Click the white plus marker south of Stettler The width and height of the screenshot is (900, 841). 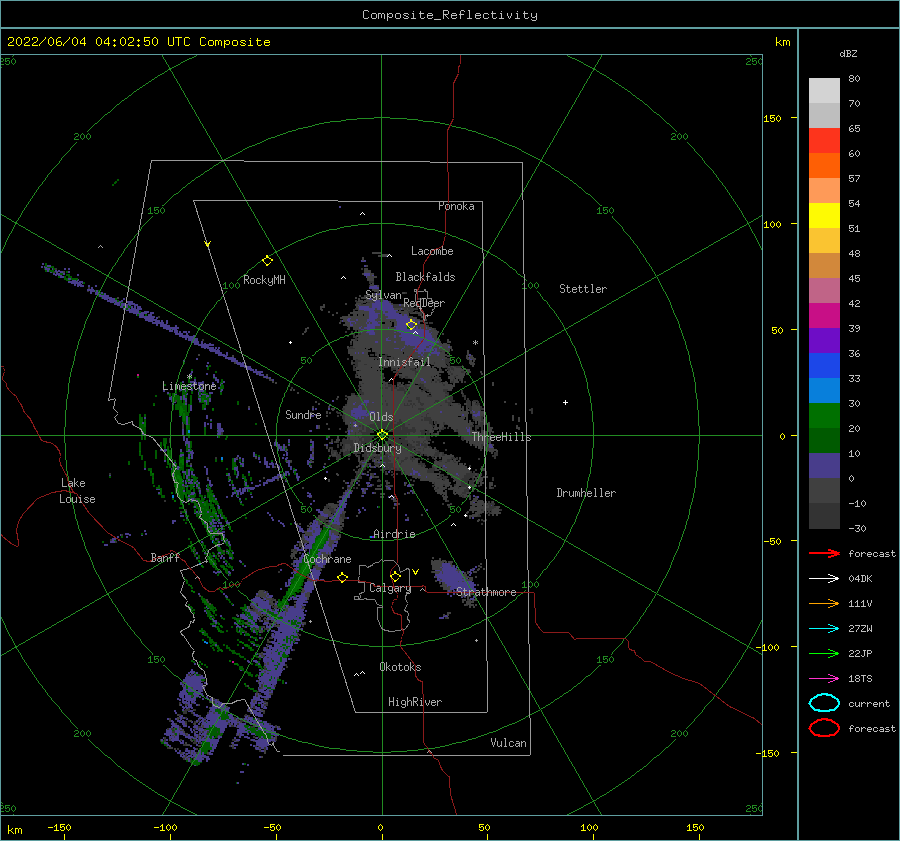click(x=565, y=402)
